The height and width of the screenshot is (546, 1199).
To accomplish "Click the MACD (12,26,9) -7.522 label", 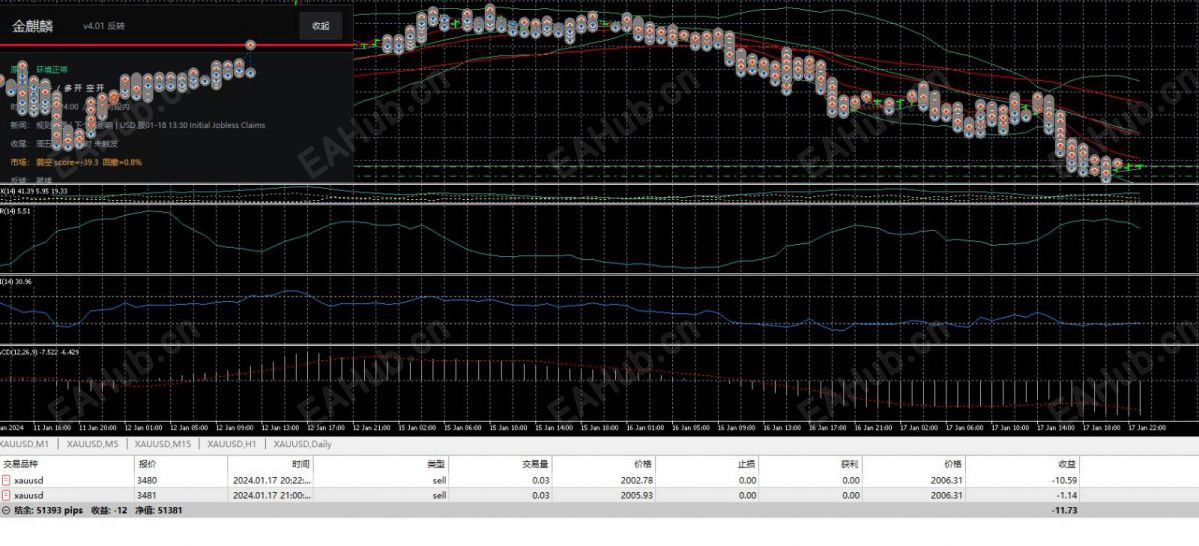I will tap(40, 352).
